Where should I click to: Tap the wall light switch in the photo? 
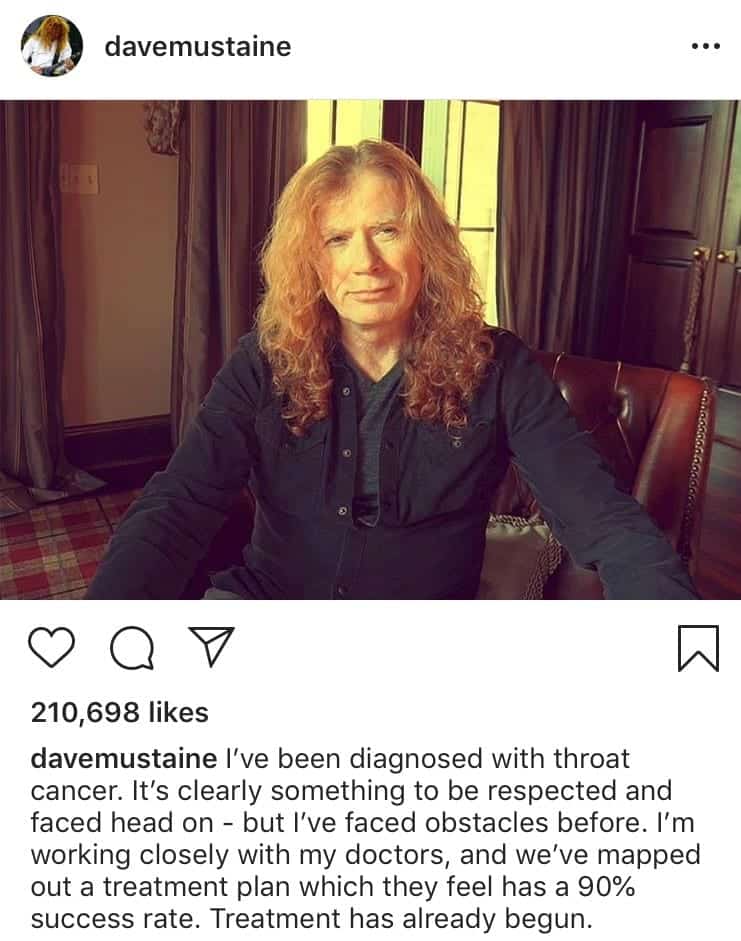click(x=79, y=178)
